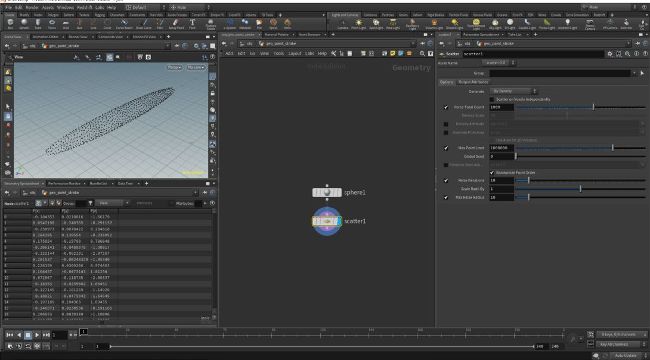
Task: Toggle Relax Iterations checkbox
Action: pos(446,180)
